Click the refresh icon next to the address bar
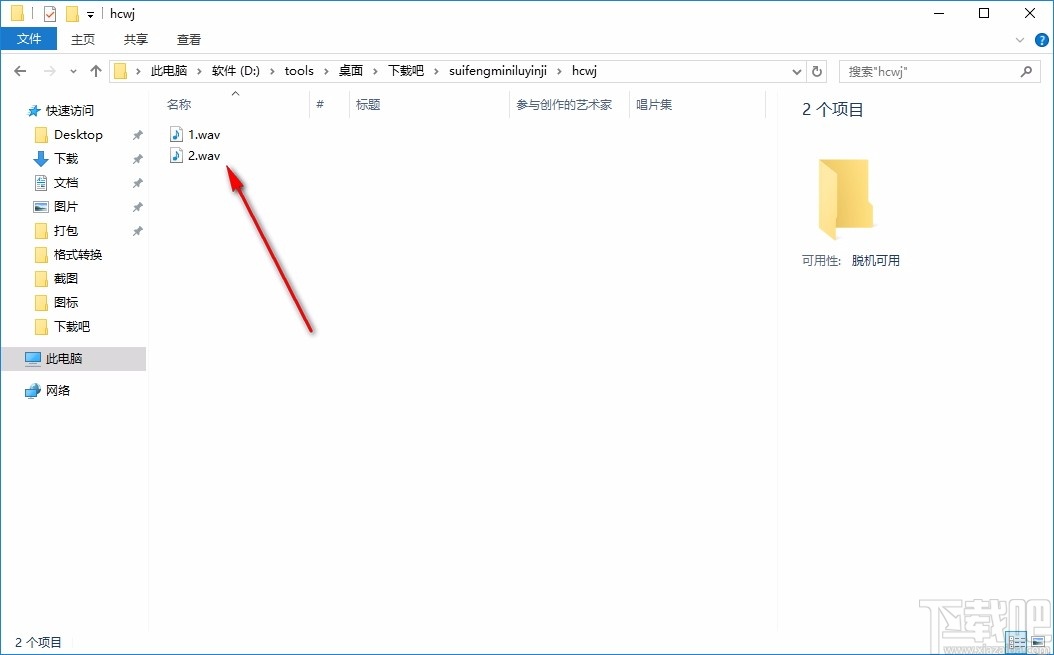Screen dimensions: 1054x655 pos(817,71)
